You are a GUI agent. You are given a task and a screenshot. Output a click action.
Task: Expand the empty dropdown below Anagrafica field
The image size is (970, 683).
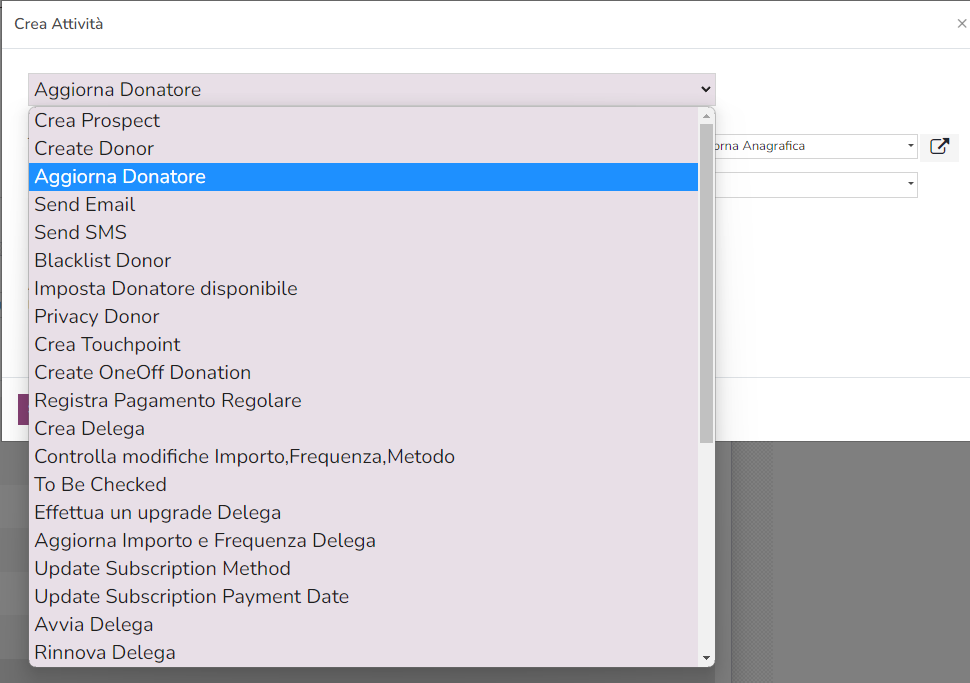(910, 185)
